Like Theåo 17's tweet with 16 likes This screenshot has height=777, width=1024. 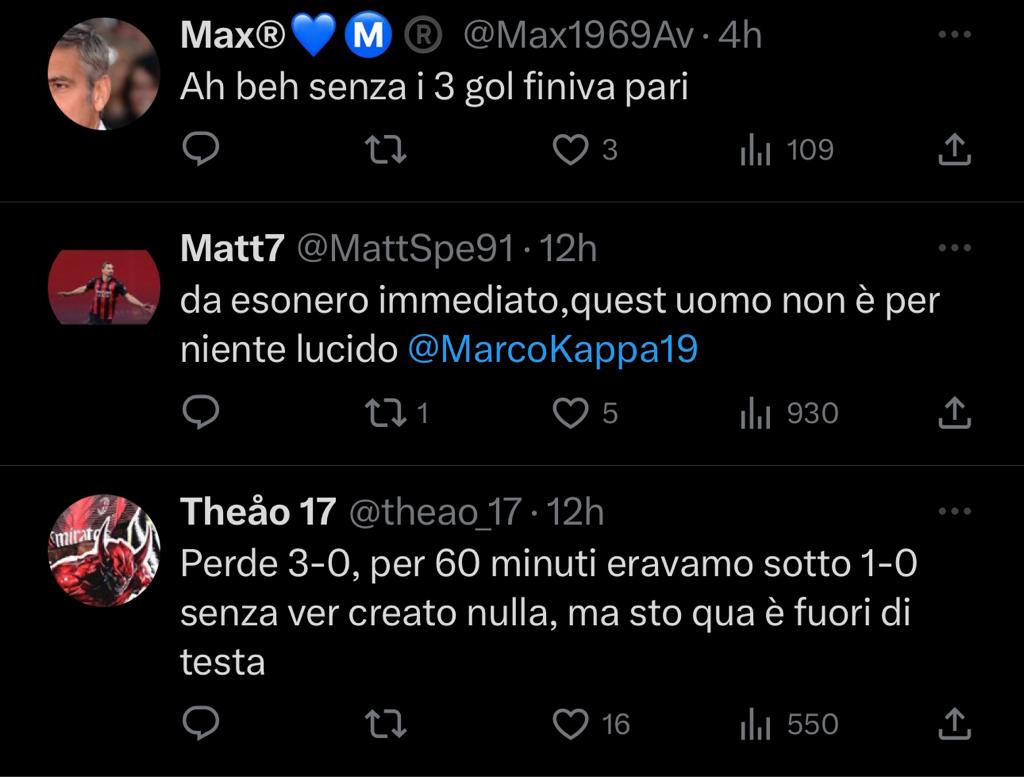click(x=571, y=723)
